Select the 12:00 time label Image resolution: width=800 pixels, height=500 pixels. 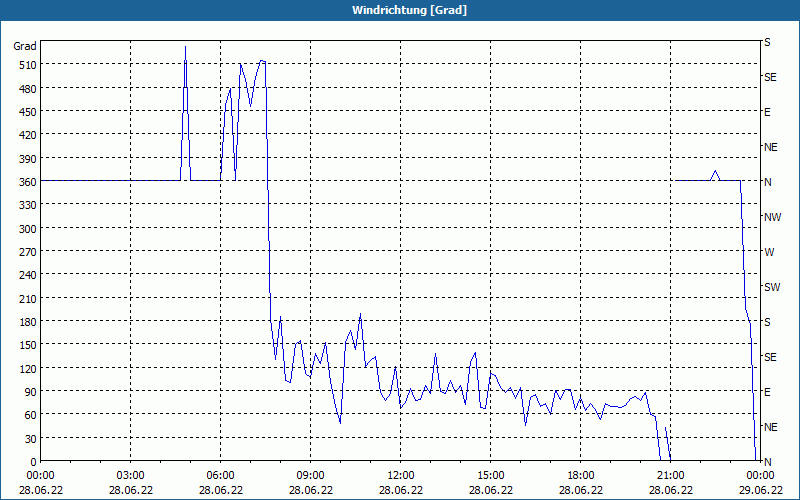pos(400,475)
